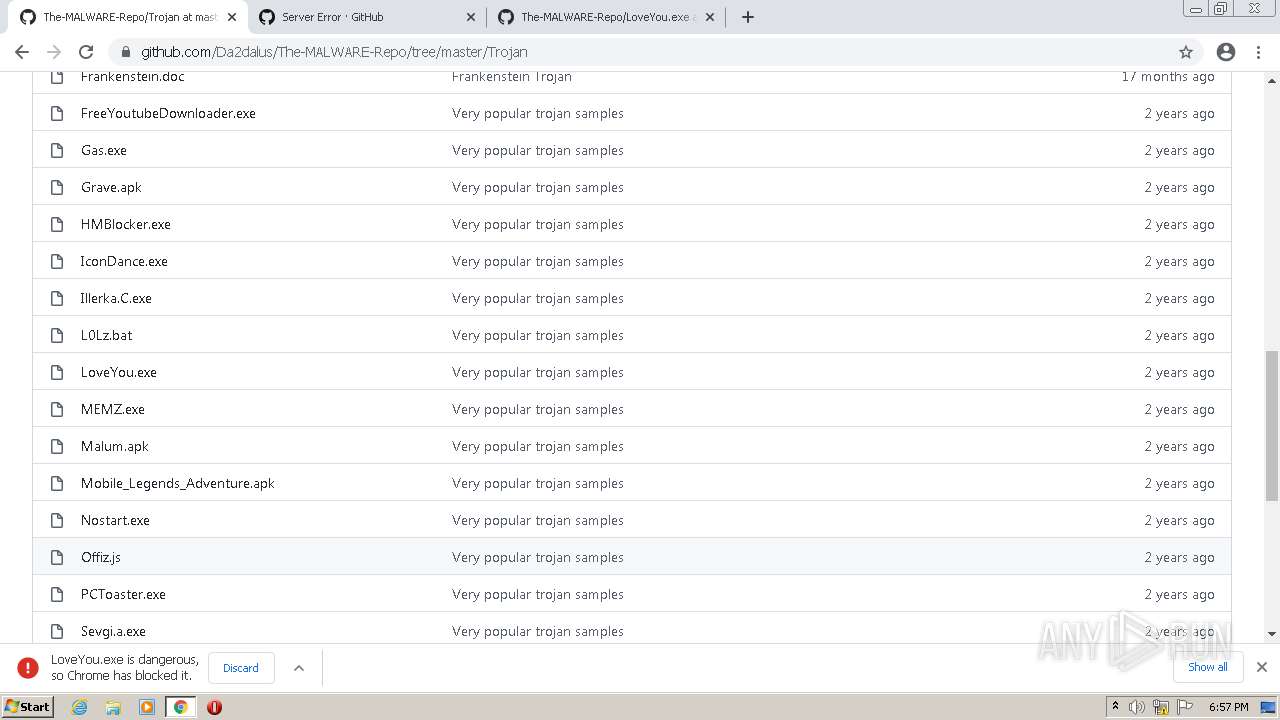Click the file icon next to Offiz.js

click(x=57, y=557)
